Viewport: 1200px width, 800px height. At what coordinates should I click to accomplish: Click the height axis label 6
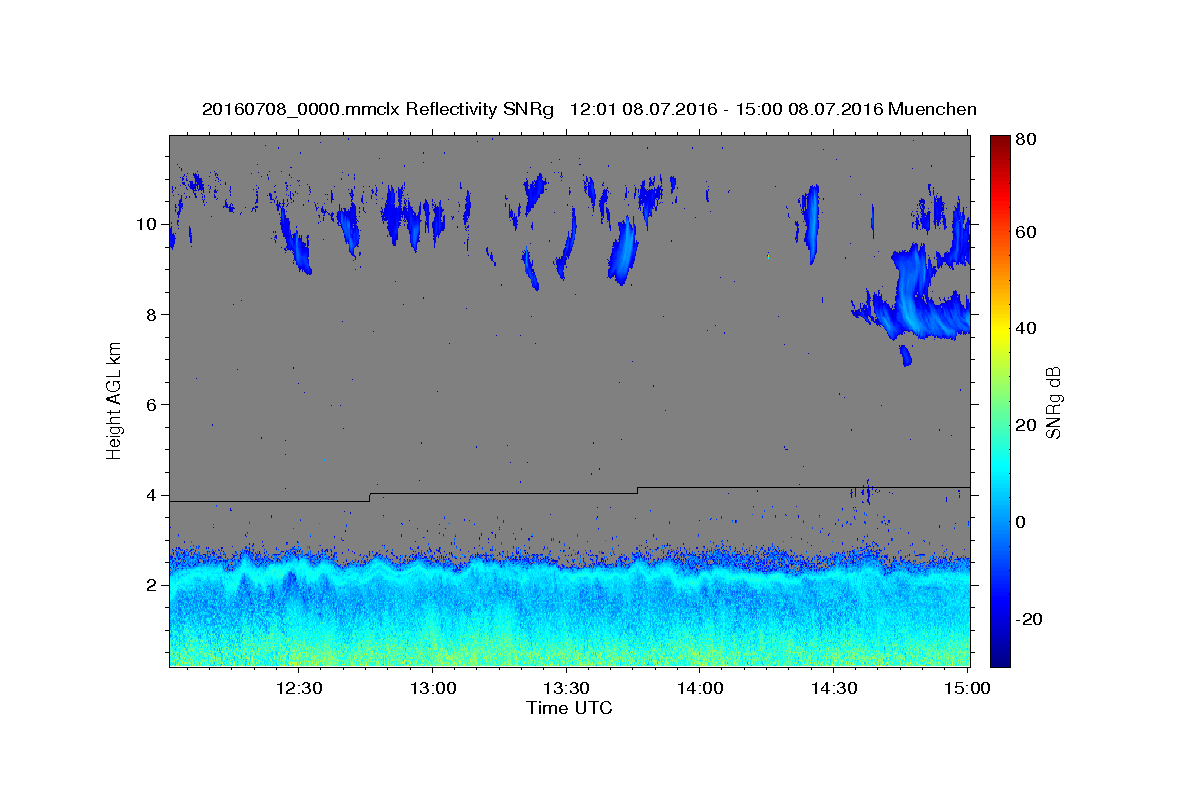click(153, 404)
